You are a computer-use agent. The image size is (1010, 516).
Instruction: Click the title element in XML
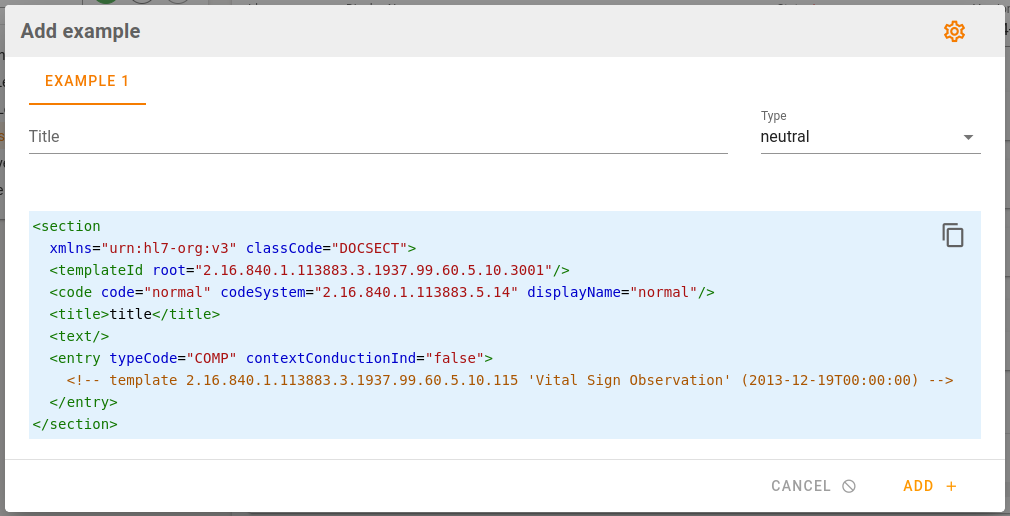pyautogui.click(x=135, y=314)
